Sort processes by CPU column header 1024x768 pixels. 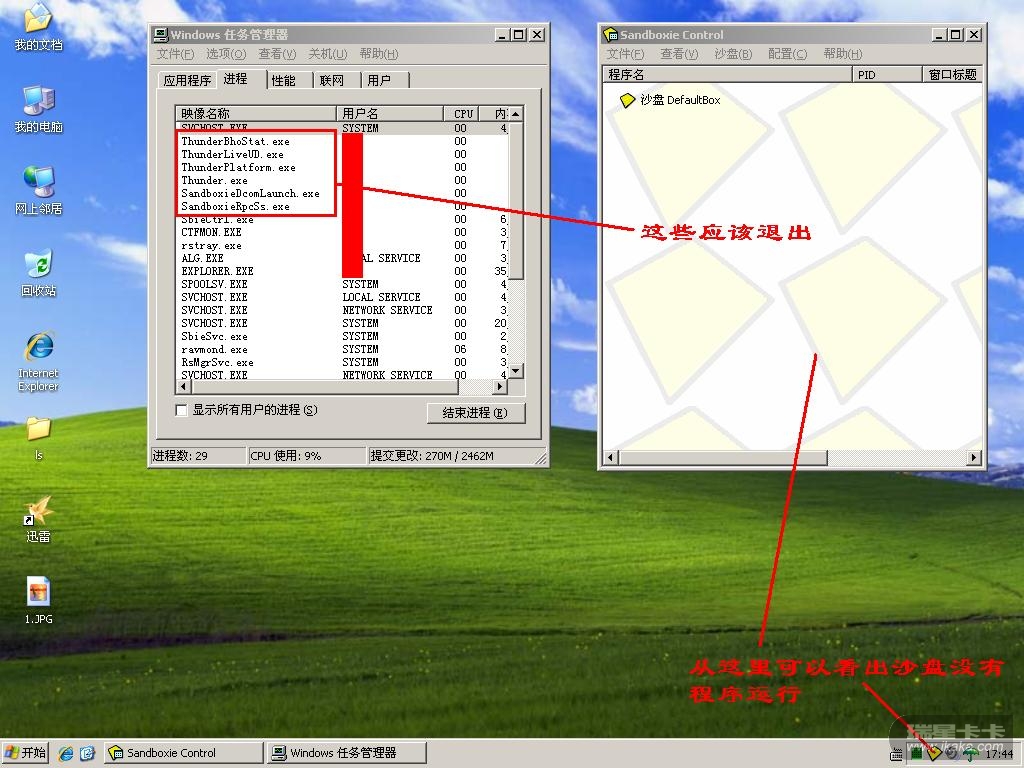(461, 114)
